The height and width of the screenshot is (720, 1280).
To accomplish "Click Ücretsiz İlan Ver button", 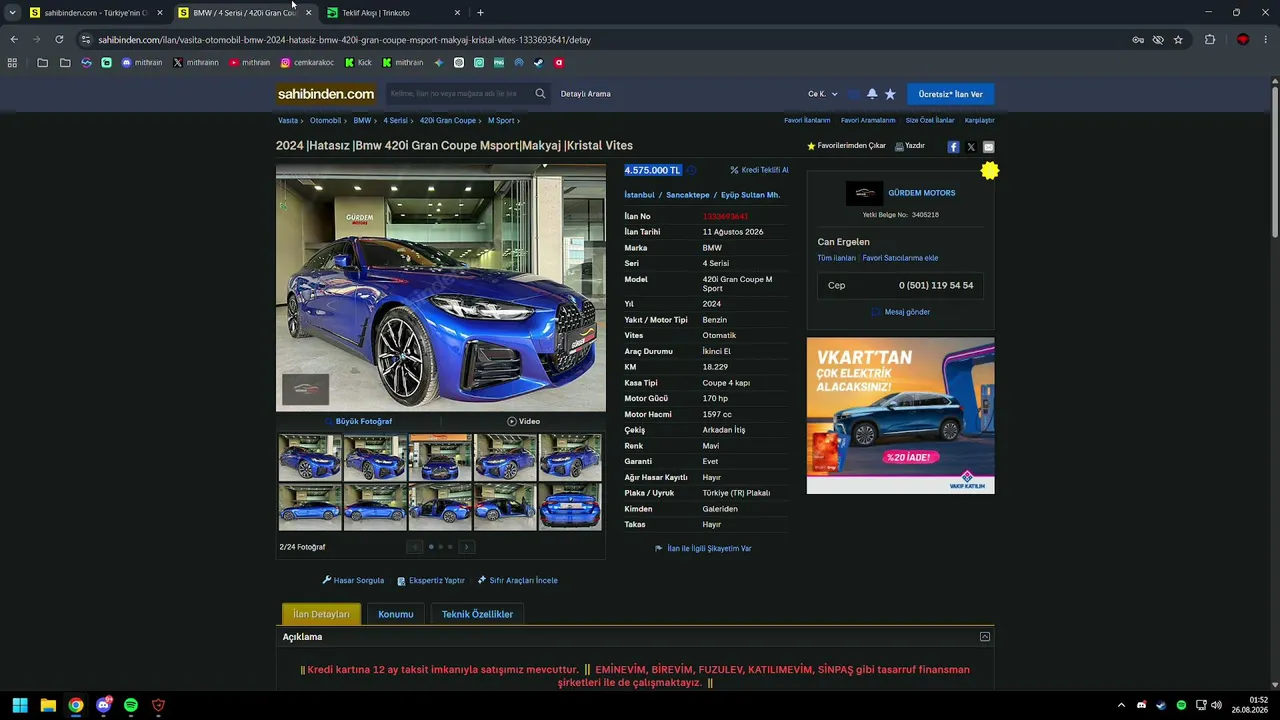I will (950, 94).
